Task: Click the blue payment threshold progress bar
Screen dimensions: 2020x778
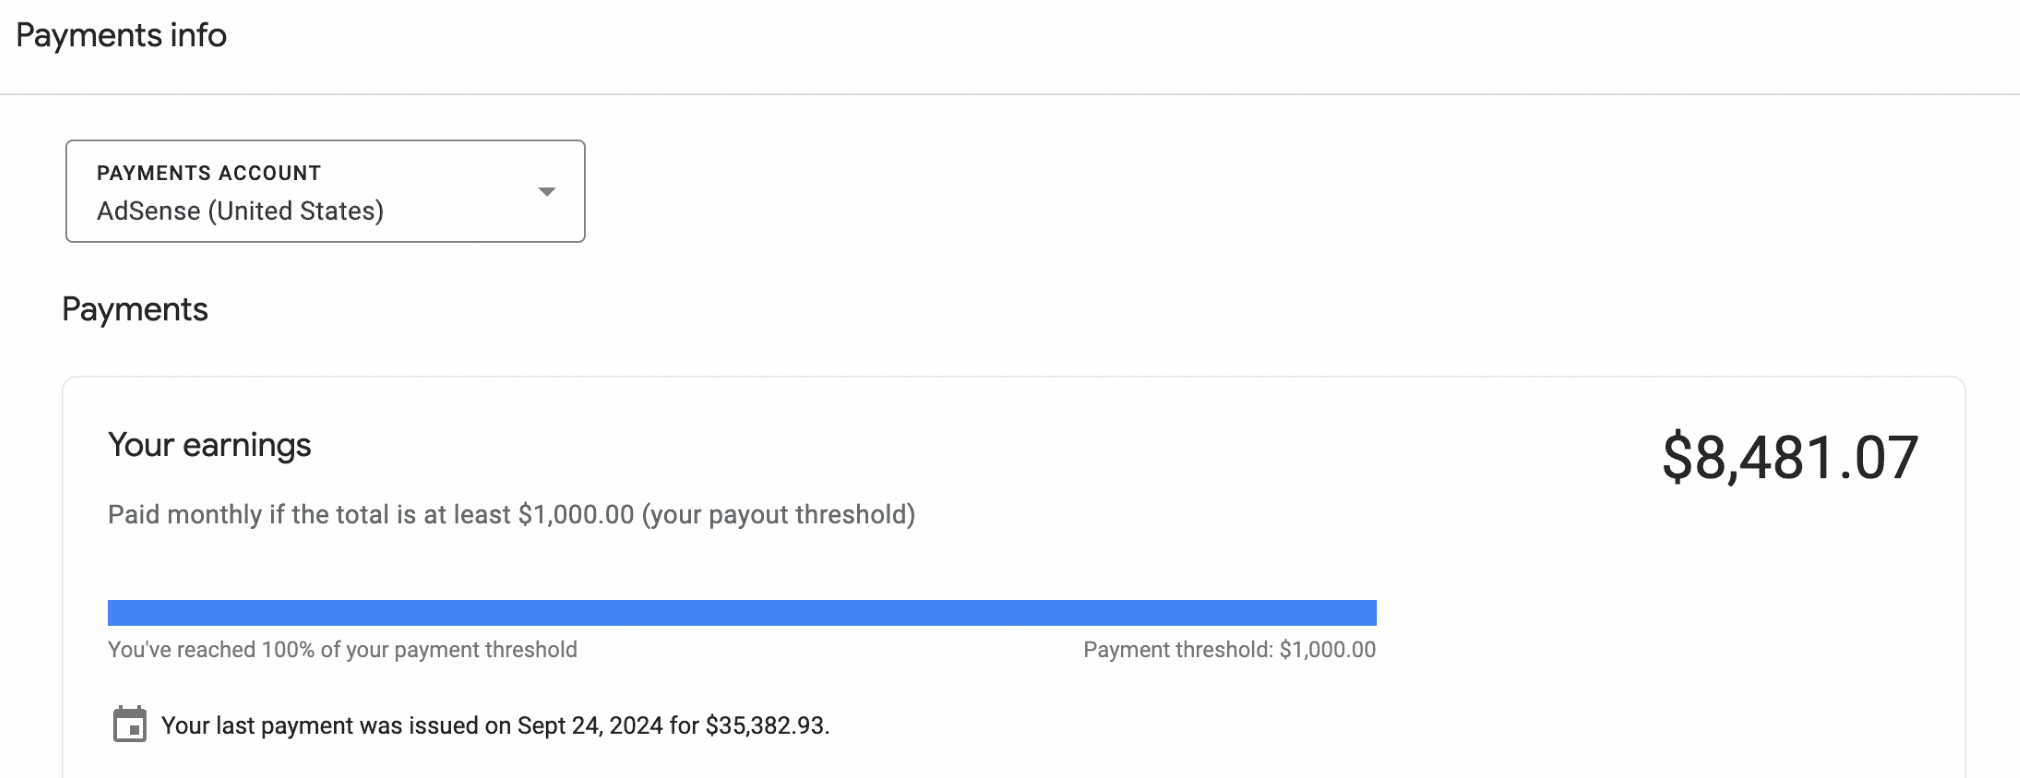Action: tap(741, 612)
